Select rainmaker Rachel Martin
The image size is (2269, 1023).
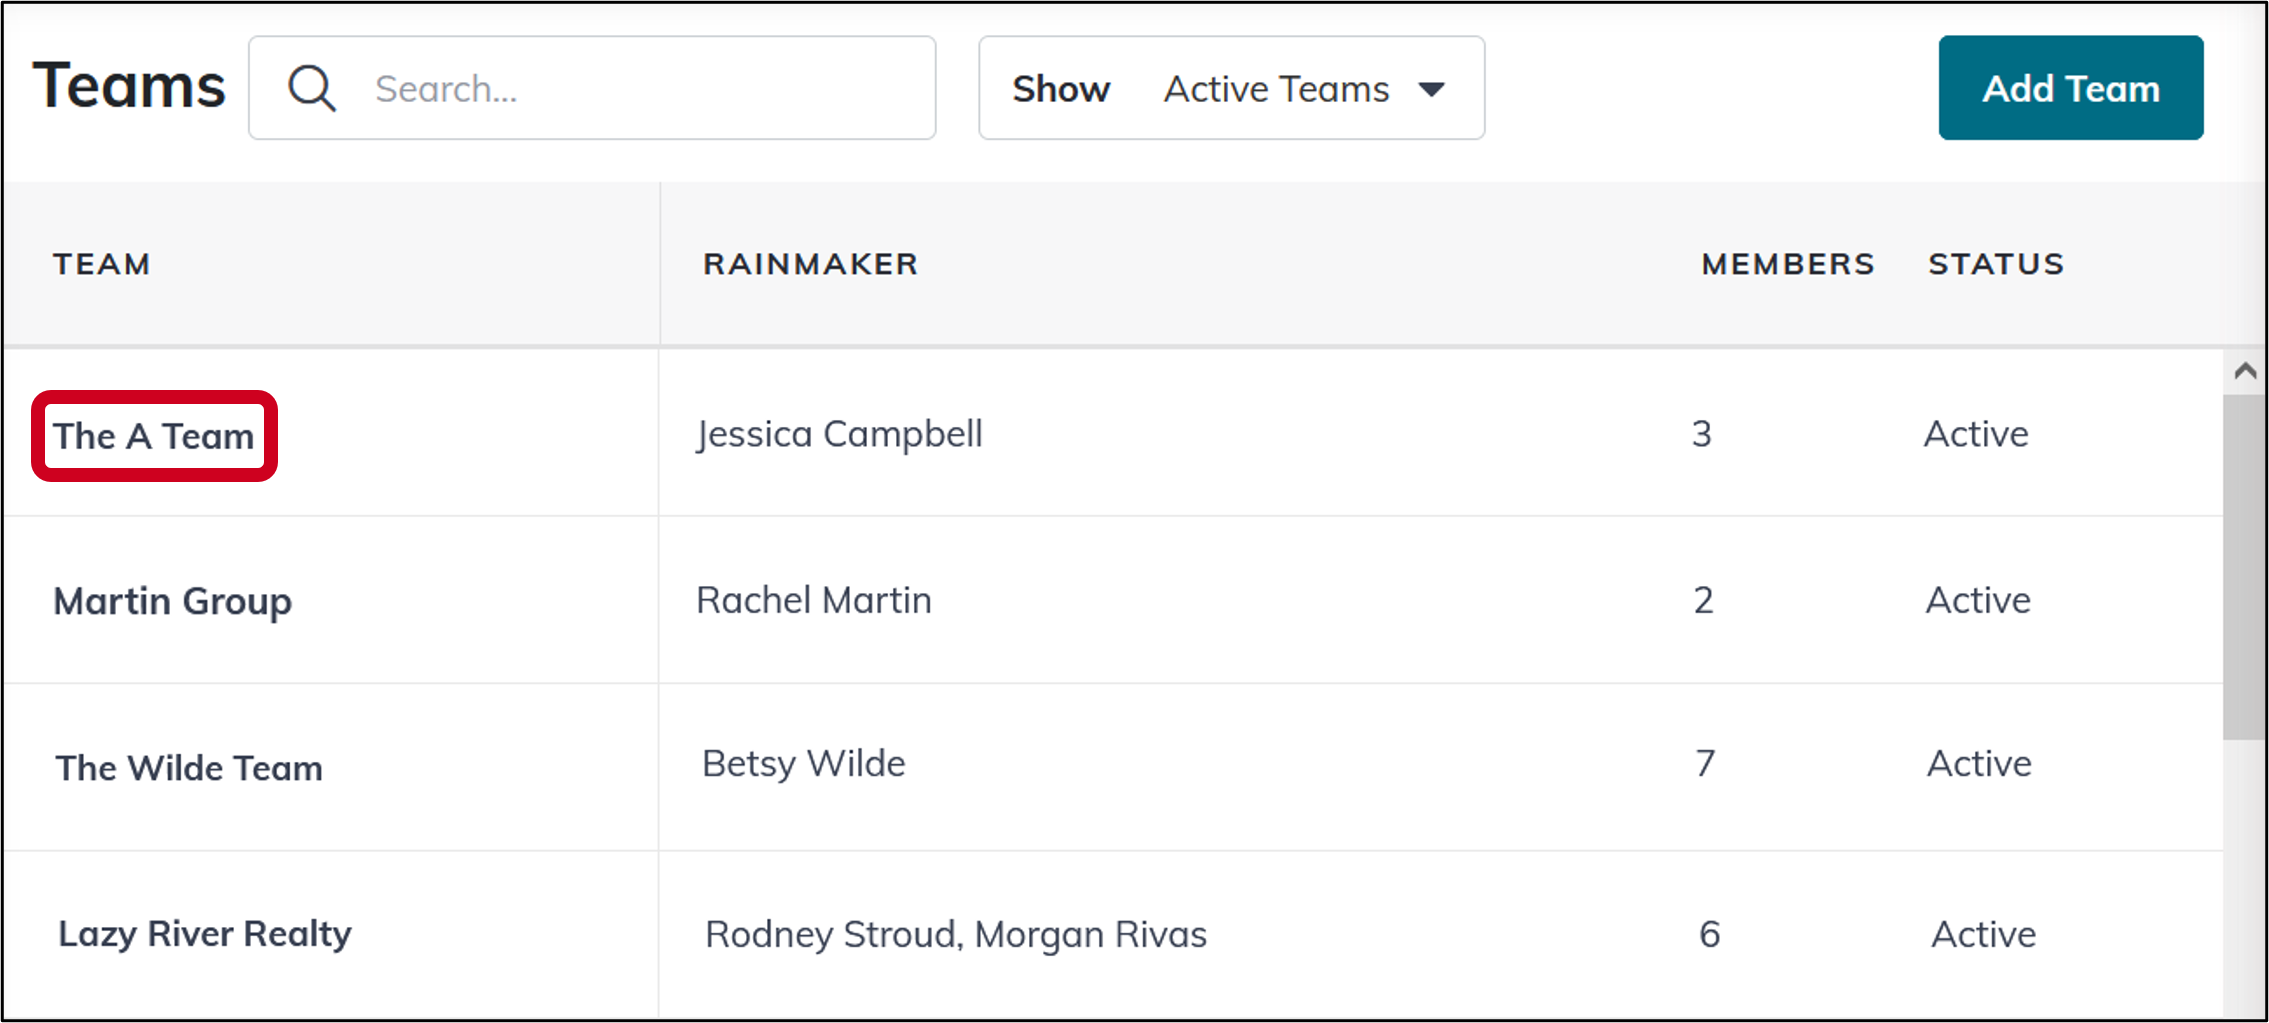[813, 600]
